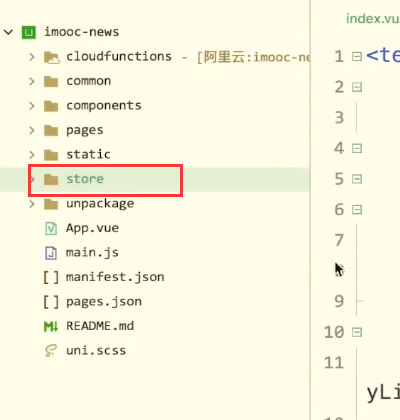Click the components folder icon

tap(51, 106)
